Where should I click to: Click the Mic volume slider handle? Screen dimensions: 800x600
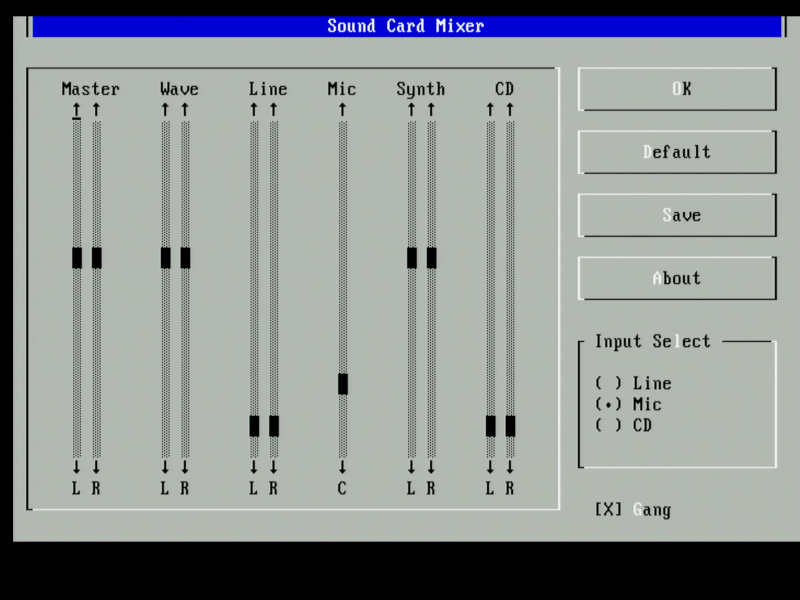pos(343,384)
